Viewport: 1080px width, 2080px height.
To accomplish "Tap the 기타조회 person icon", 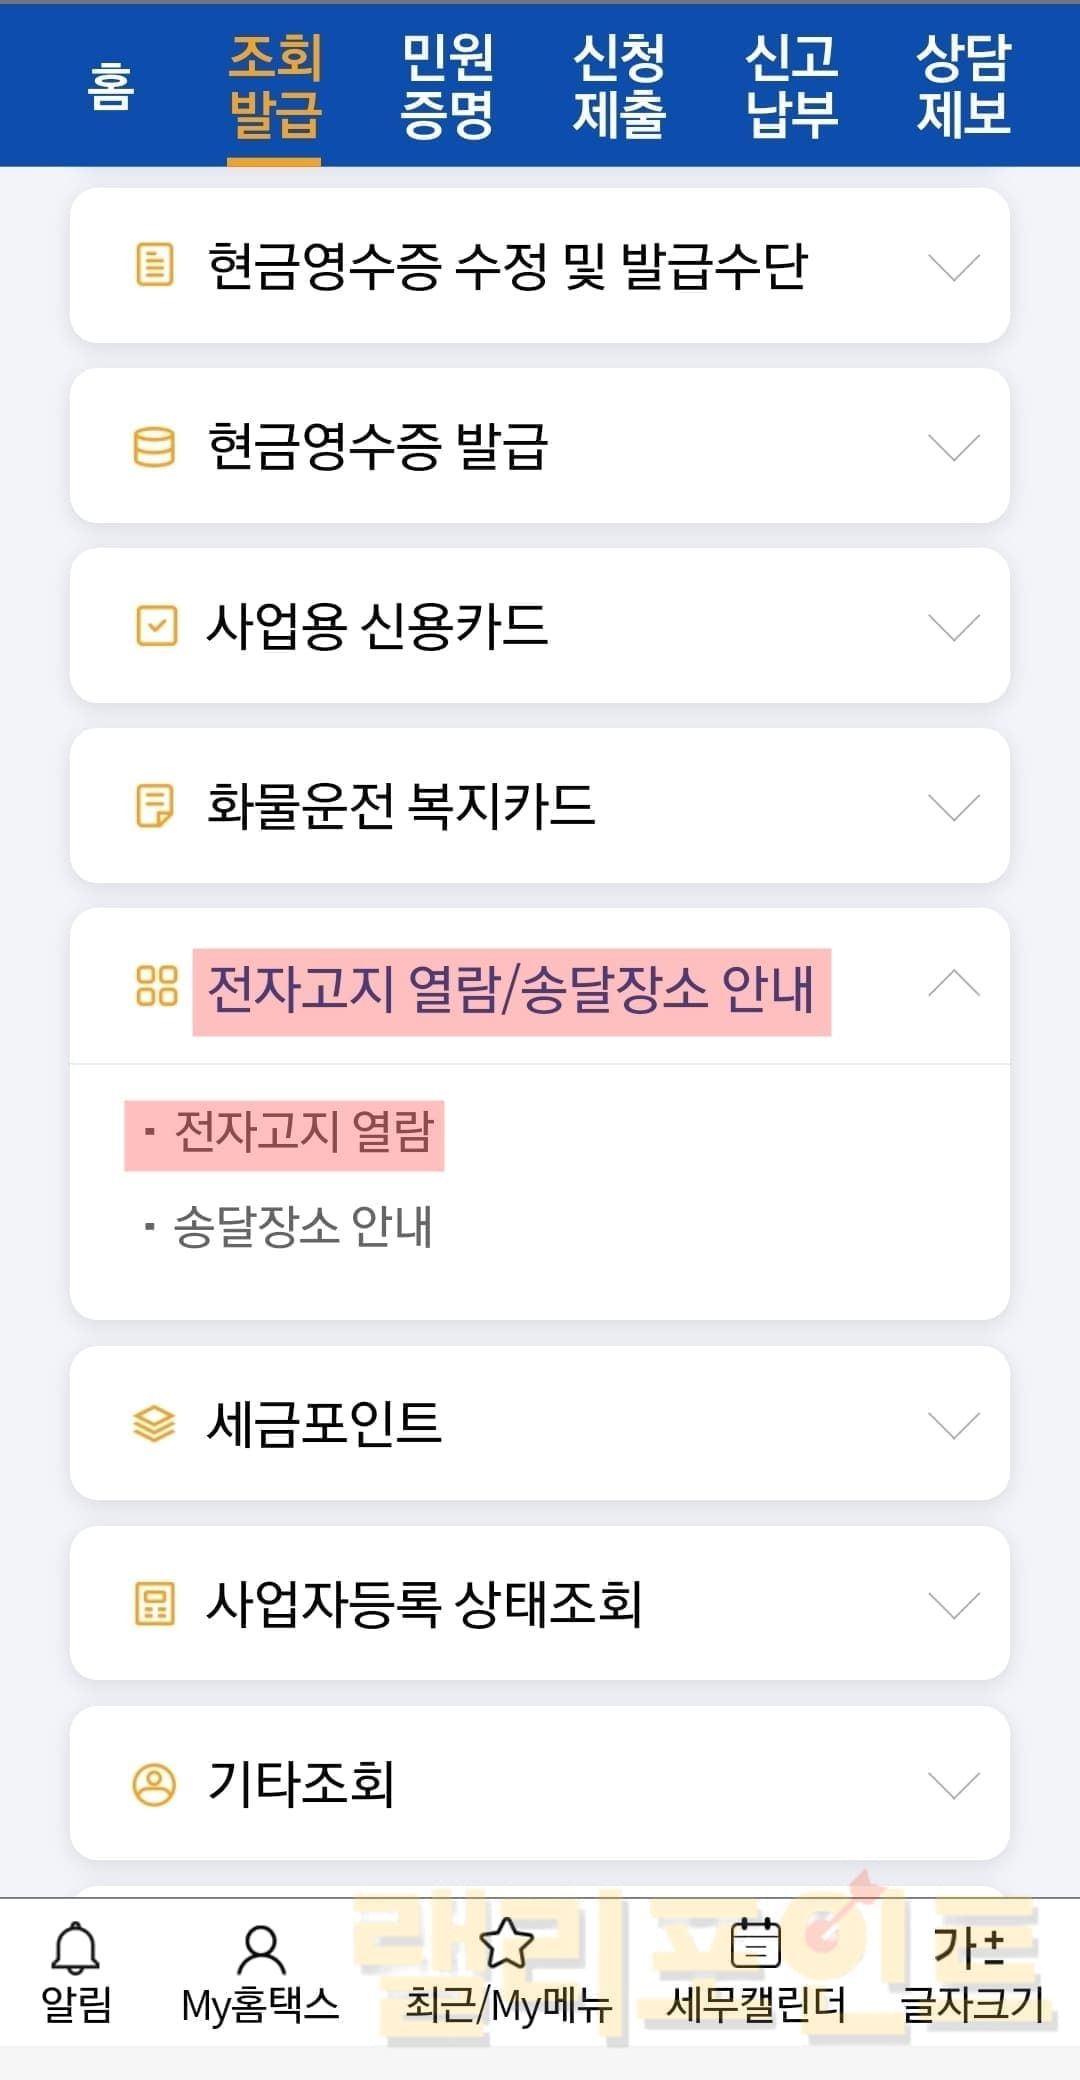I will tap(154, 1784).
